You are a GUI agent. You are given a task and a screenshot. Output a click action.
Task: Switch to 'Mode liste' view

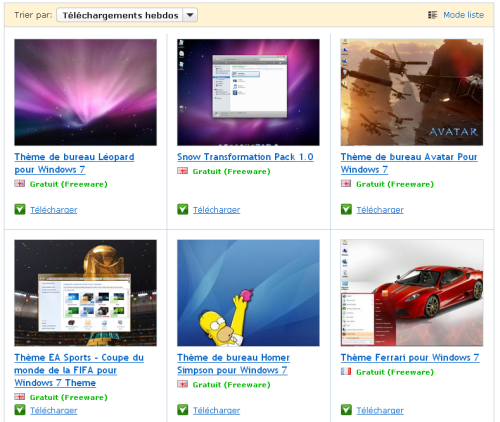pyautogui.click(x=463, y=15)
